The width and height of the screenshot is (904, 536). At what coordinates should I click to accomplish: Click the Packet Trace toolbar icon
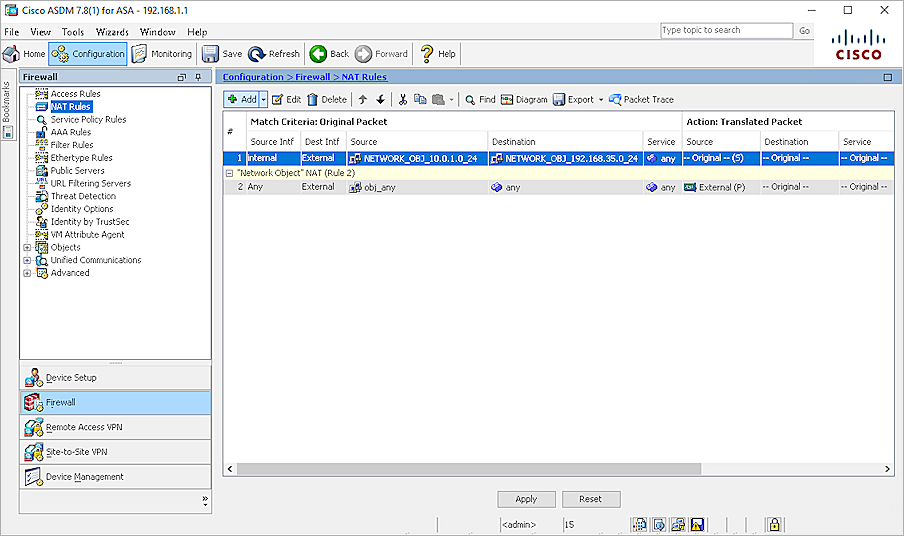pos(615,100)
